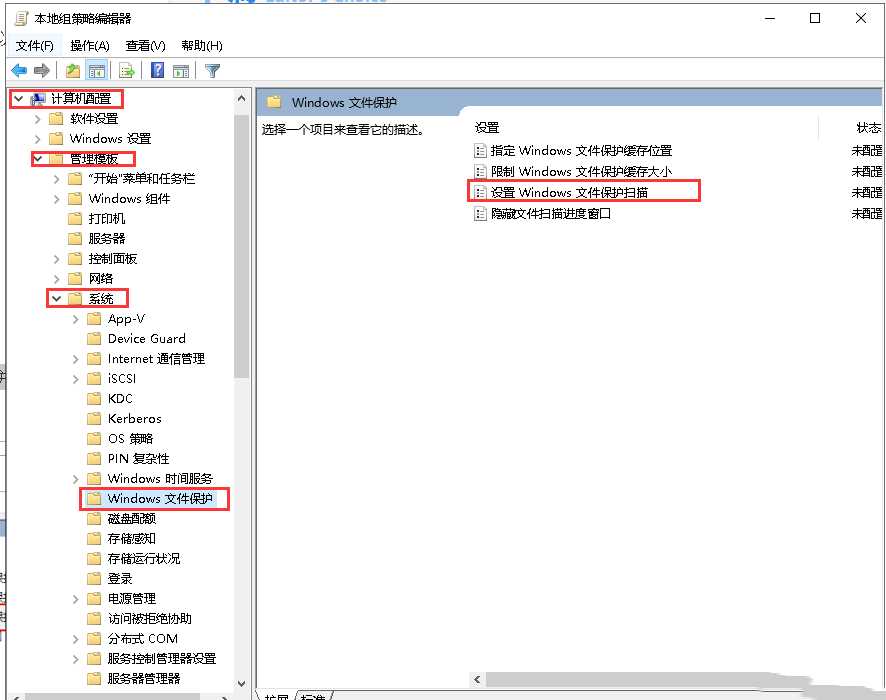
Task: Click the folder icon in Windows 文件保护 header
Action: tap(274, 102)
